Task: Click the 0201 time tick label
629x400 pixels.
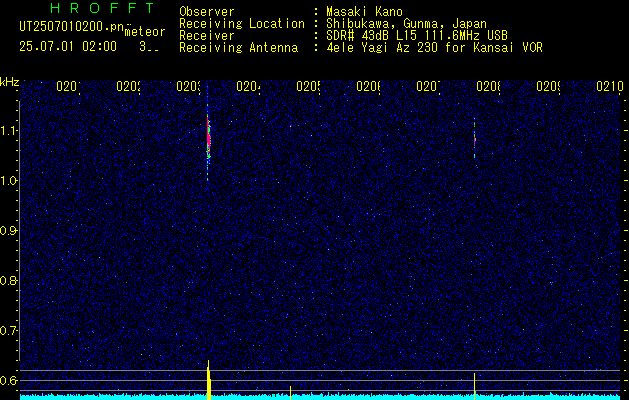Action: pos(68,86)
